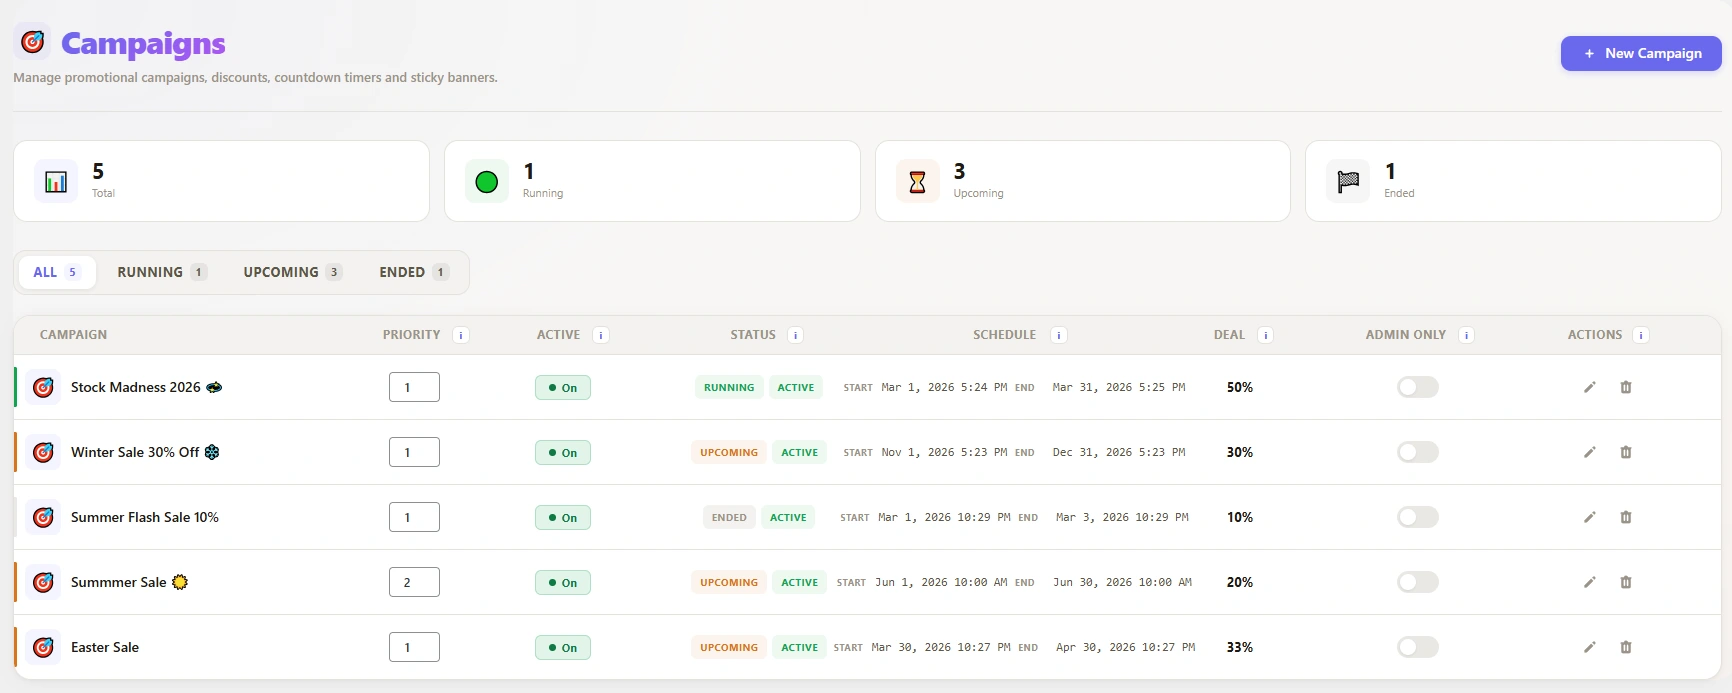Click the Summmer Sale campaign name
Viewport: 1732px width, 693px height.
pos(118,582)
